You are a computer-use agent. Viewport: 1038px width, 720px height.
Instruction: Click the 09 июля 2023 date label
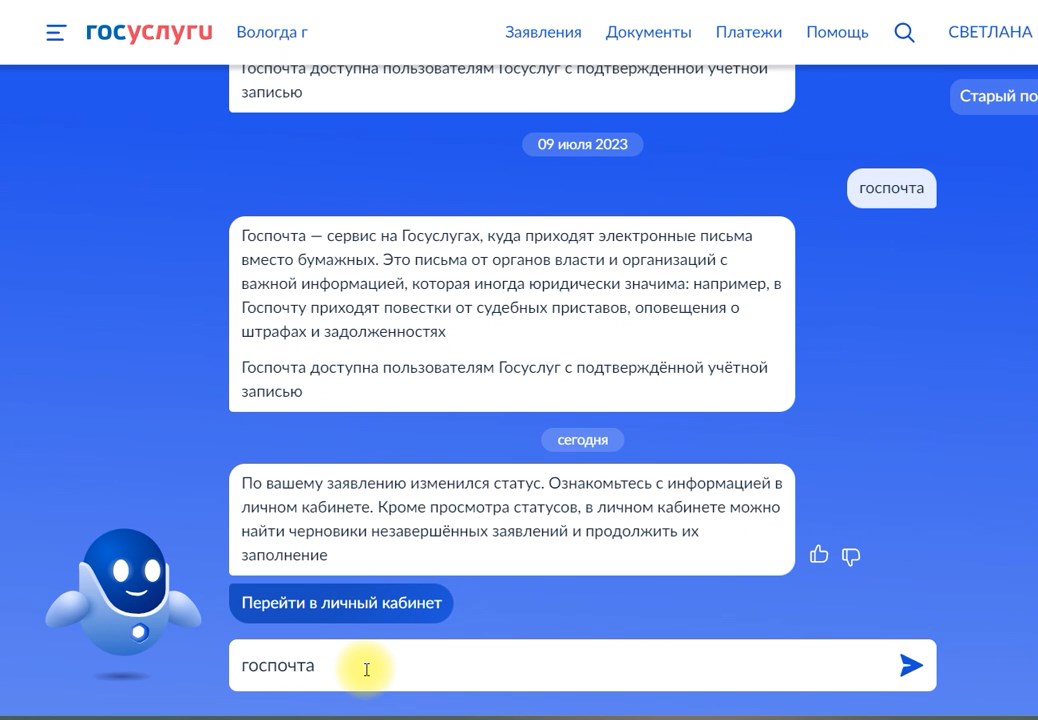point(582,144)
